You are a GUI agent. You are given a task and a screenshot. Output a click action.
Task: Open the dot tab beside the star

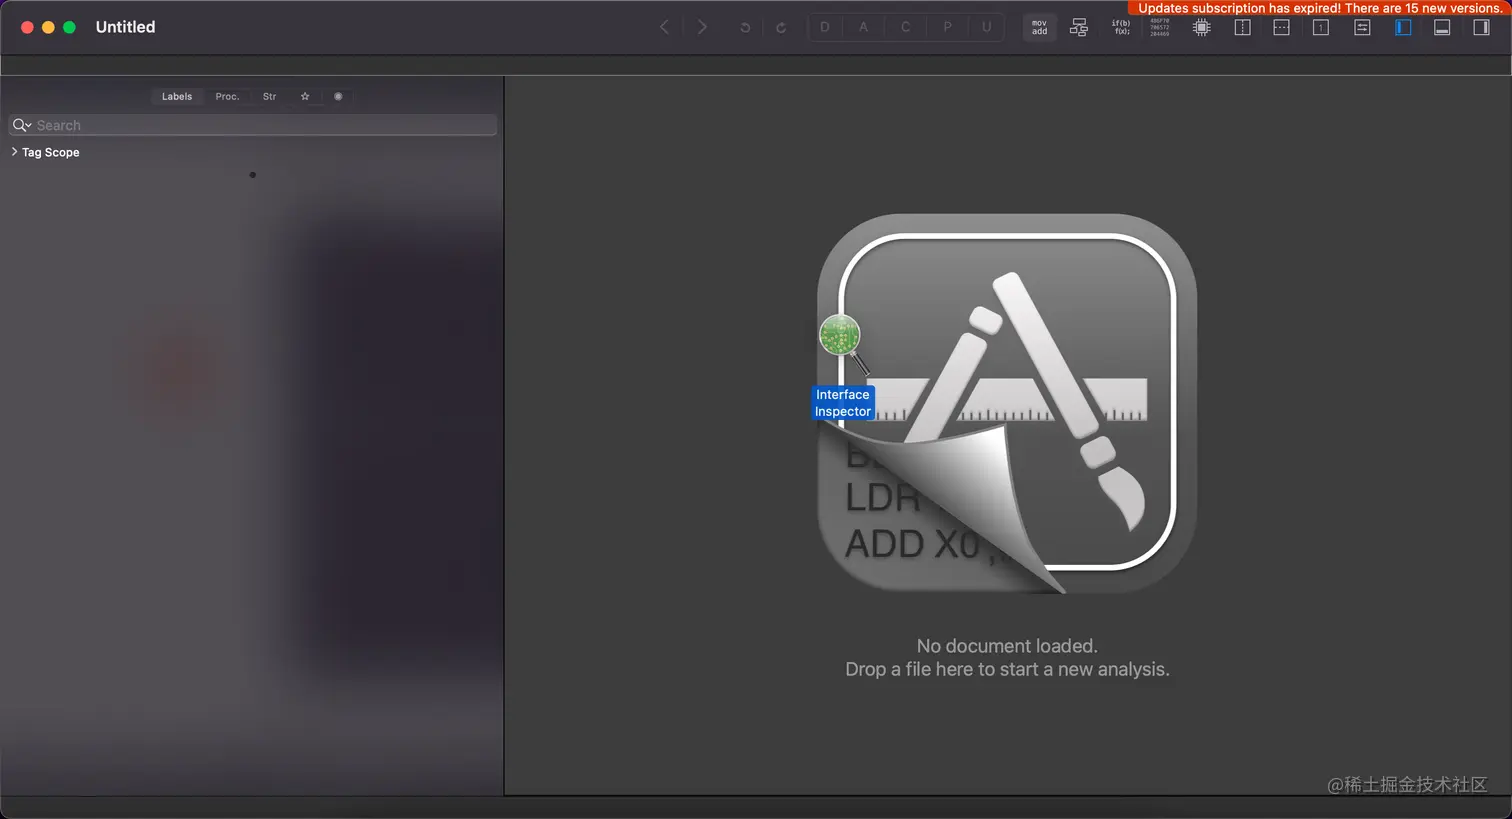(338, 97)
